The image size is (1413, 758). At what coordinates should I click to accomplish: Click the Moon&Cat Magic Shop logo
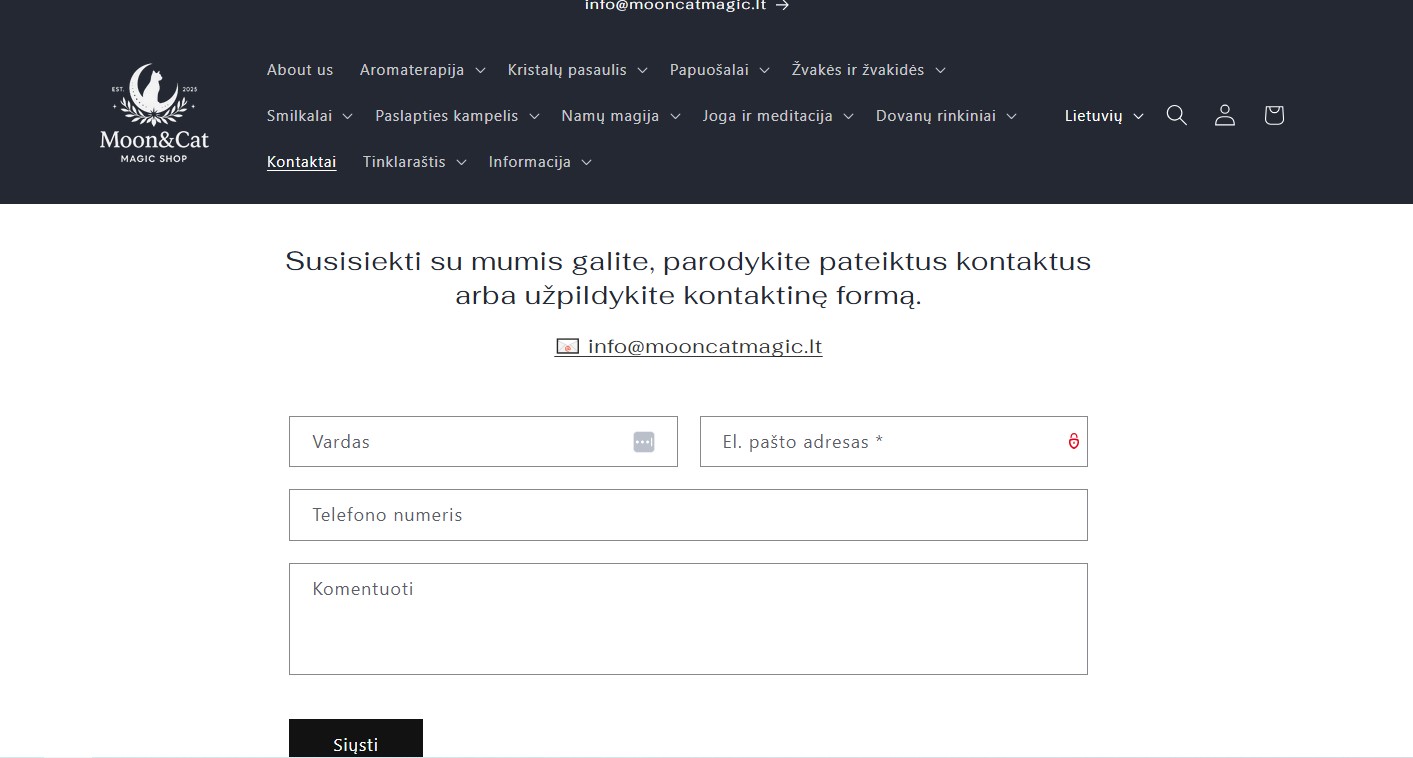click(154, 115)
